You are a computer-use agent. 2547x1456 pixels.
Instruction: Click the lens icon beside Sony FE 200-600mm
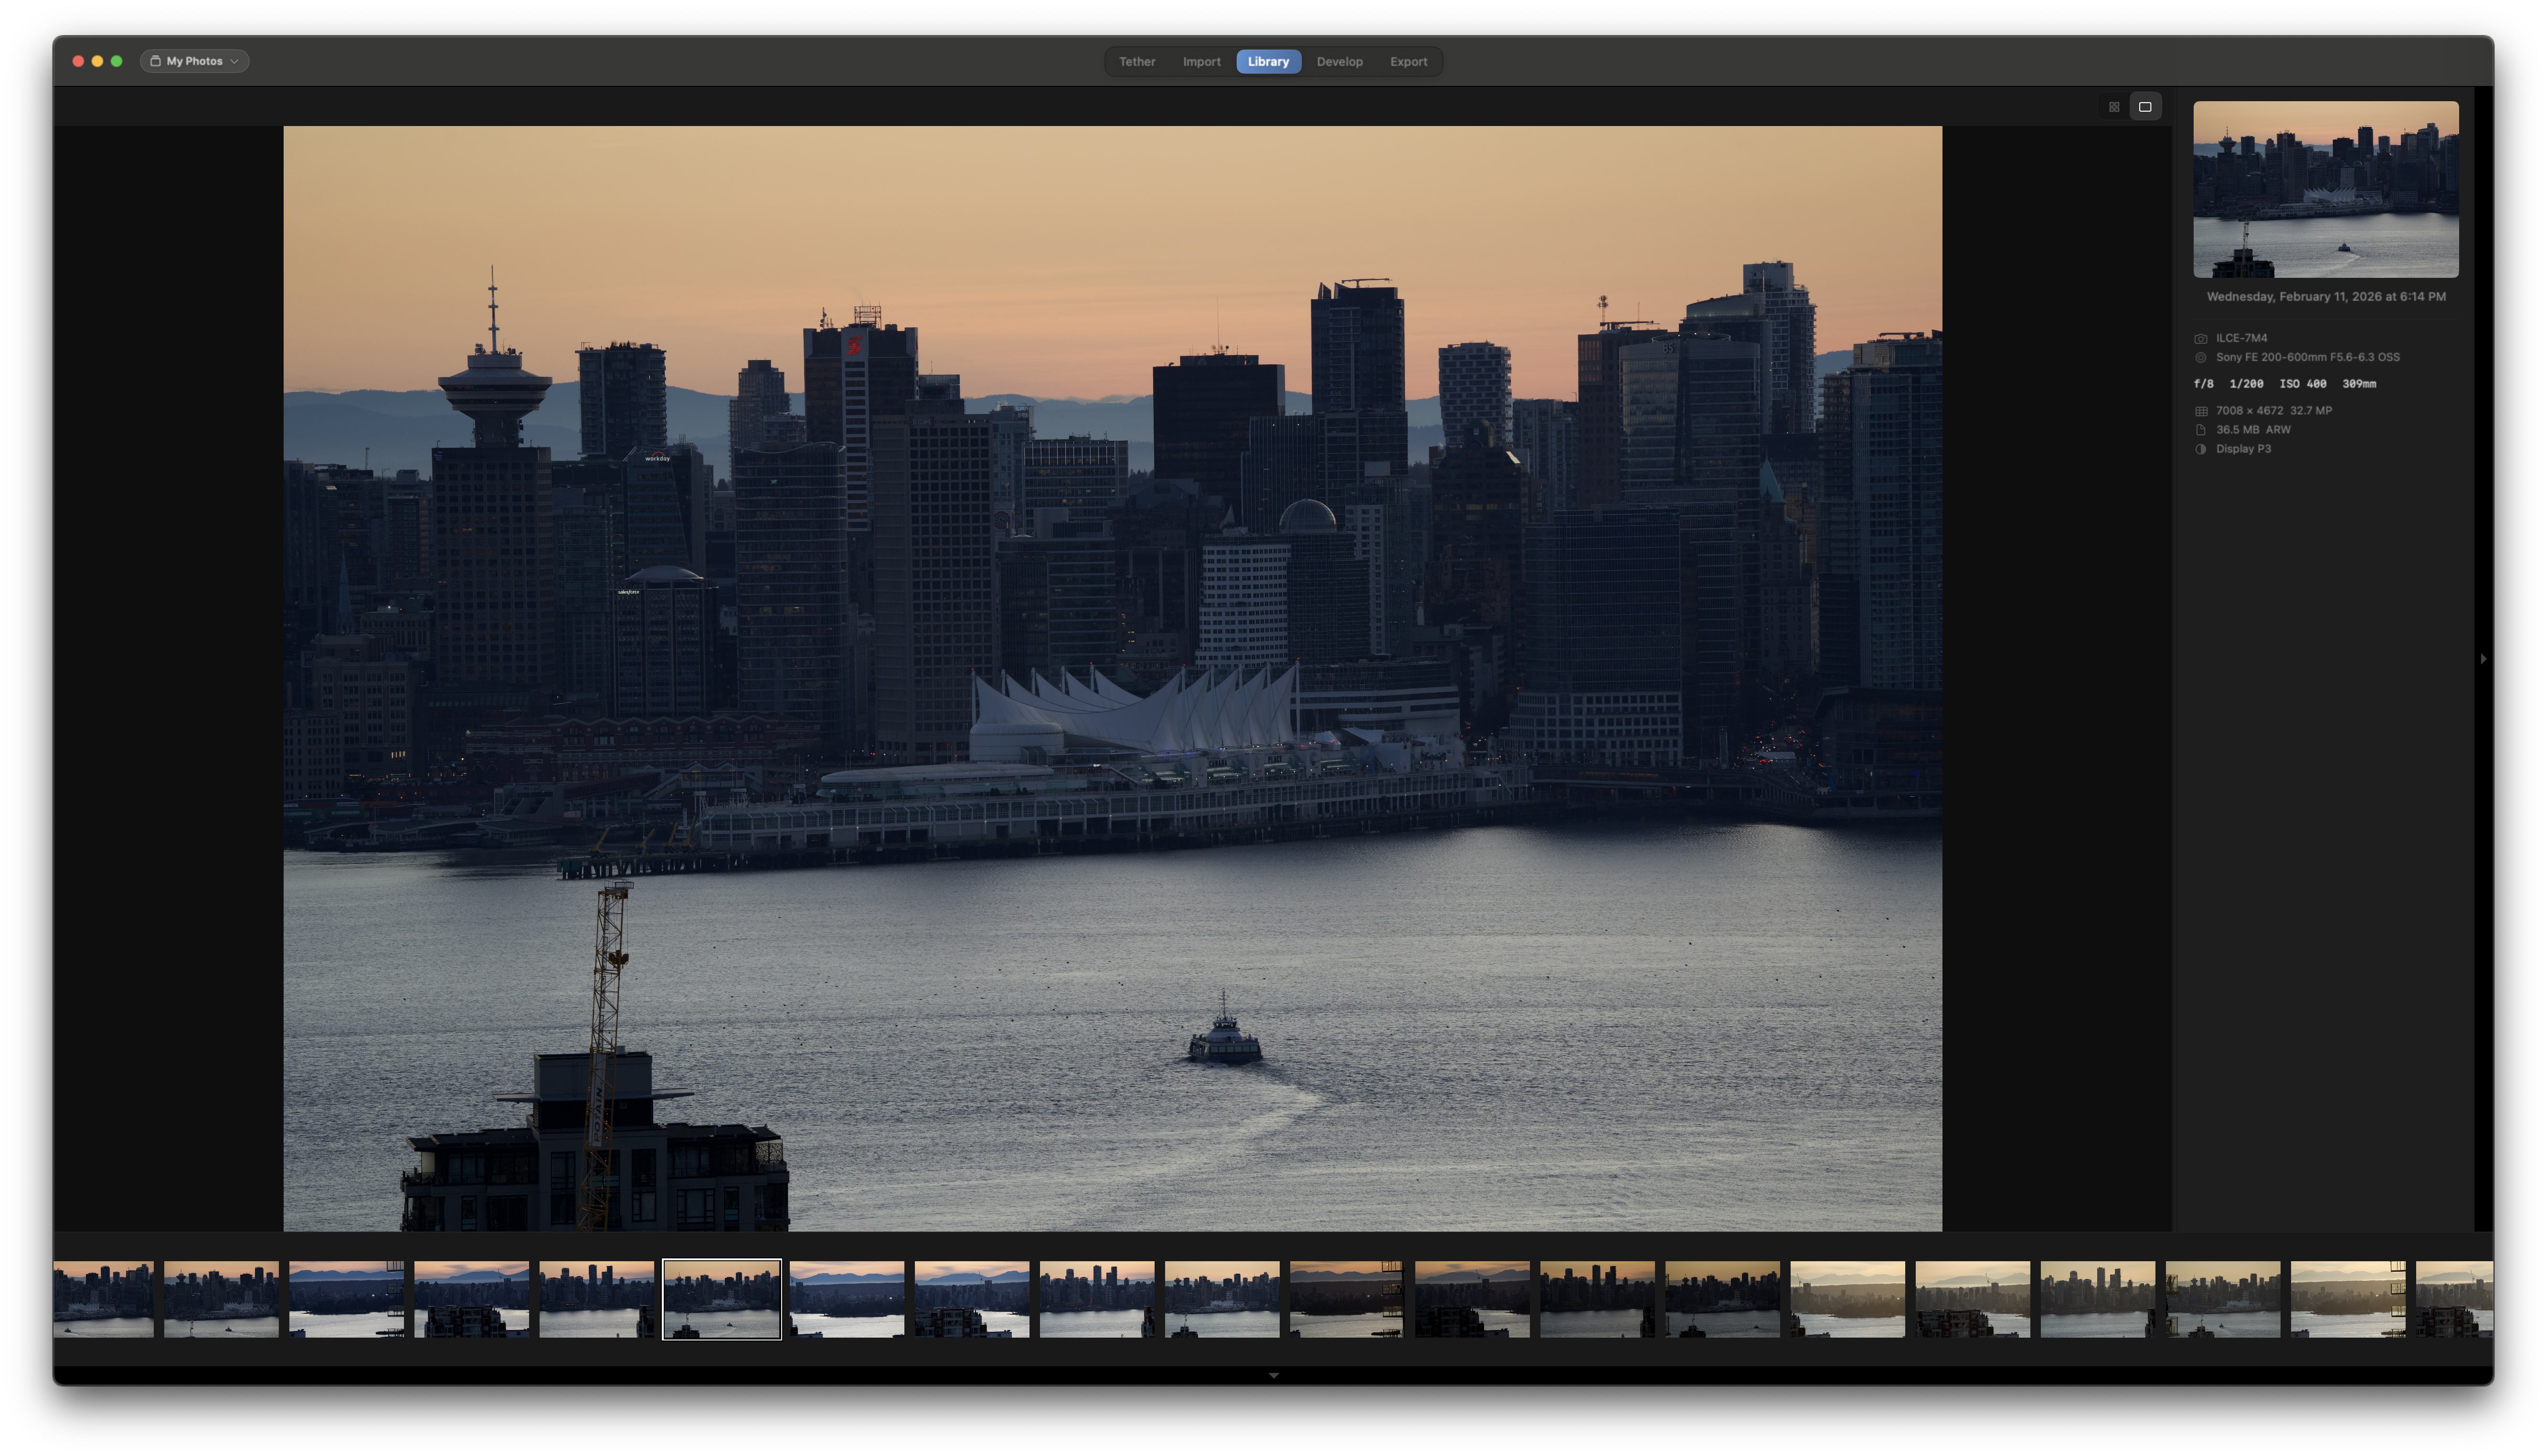click(2200, 358)
